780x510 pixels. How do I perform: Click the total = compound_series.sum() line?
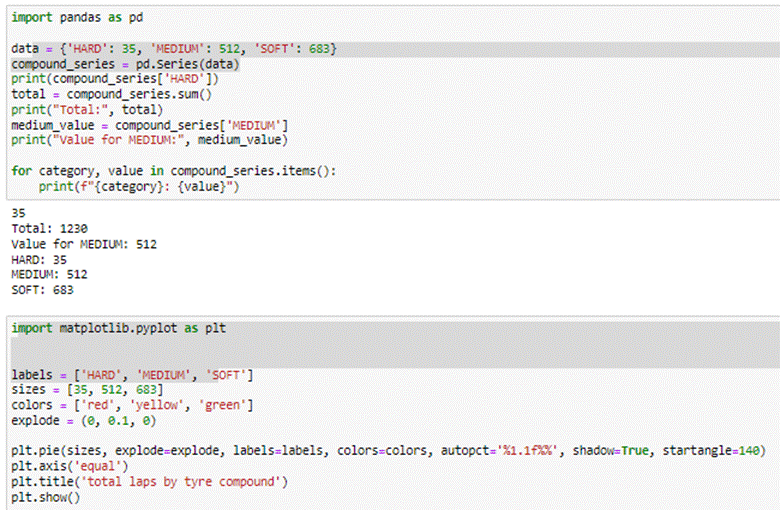[111, 95]
